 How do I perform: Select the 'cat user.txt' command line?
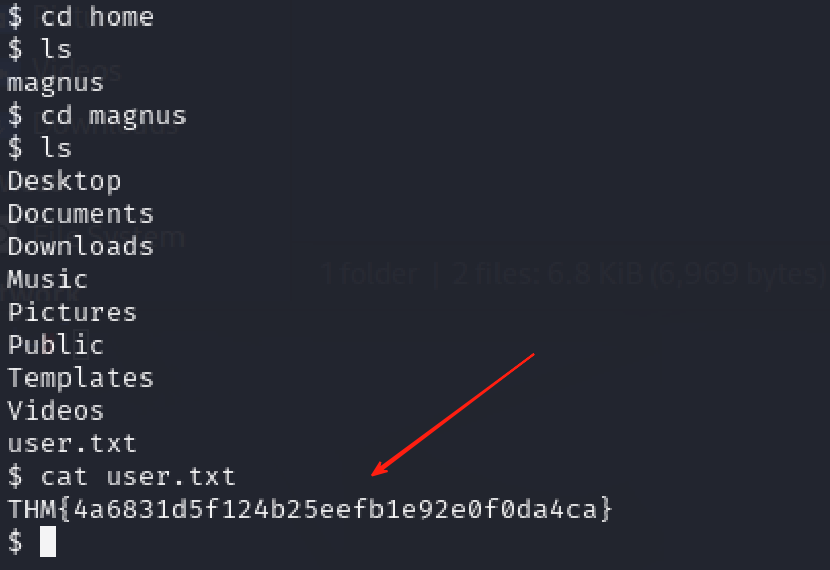click(121, 476)
